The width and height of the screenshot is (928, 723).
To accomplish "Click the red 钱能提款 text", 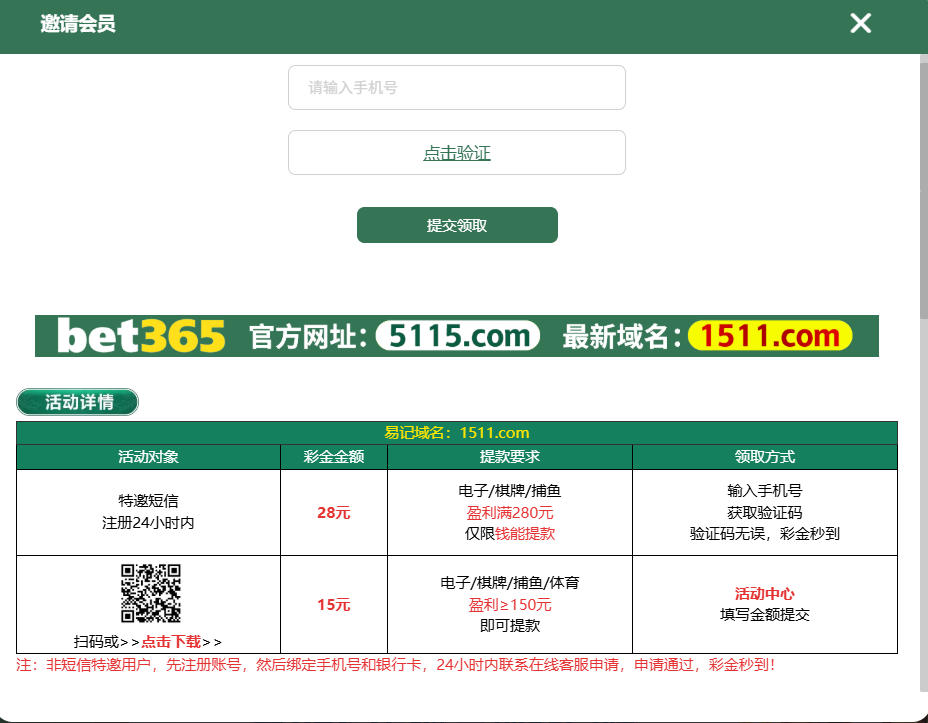I will (525, 534).
